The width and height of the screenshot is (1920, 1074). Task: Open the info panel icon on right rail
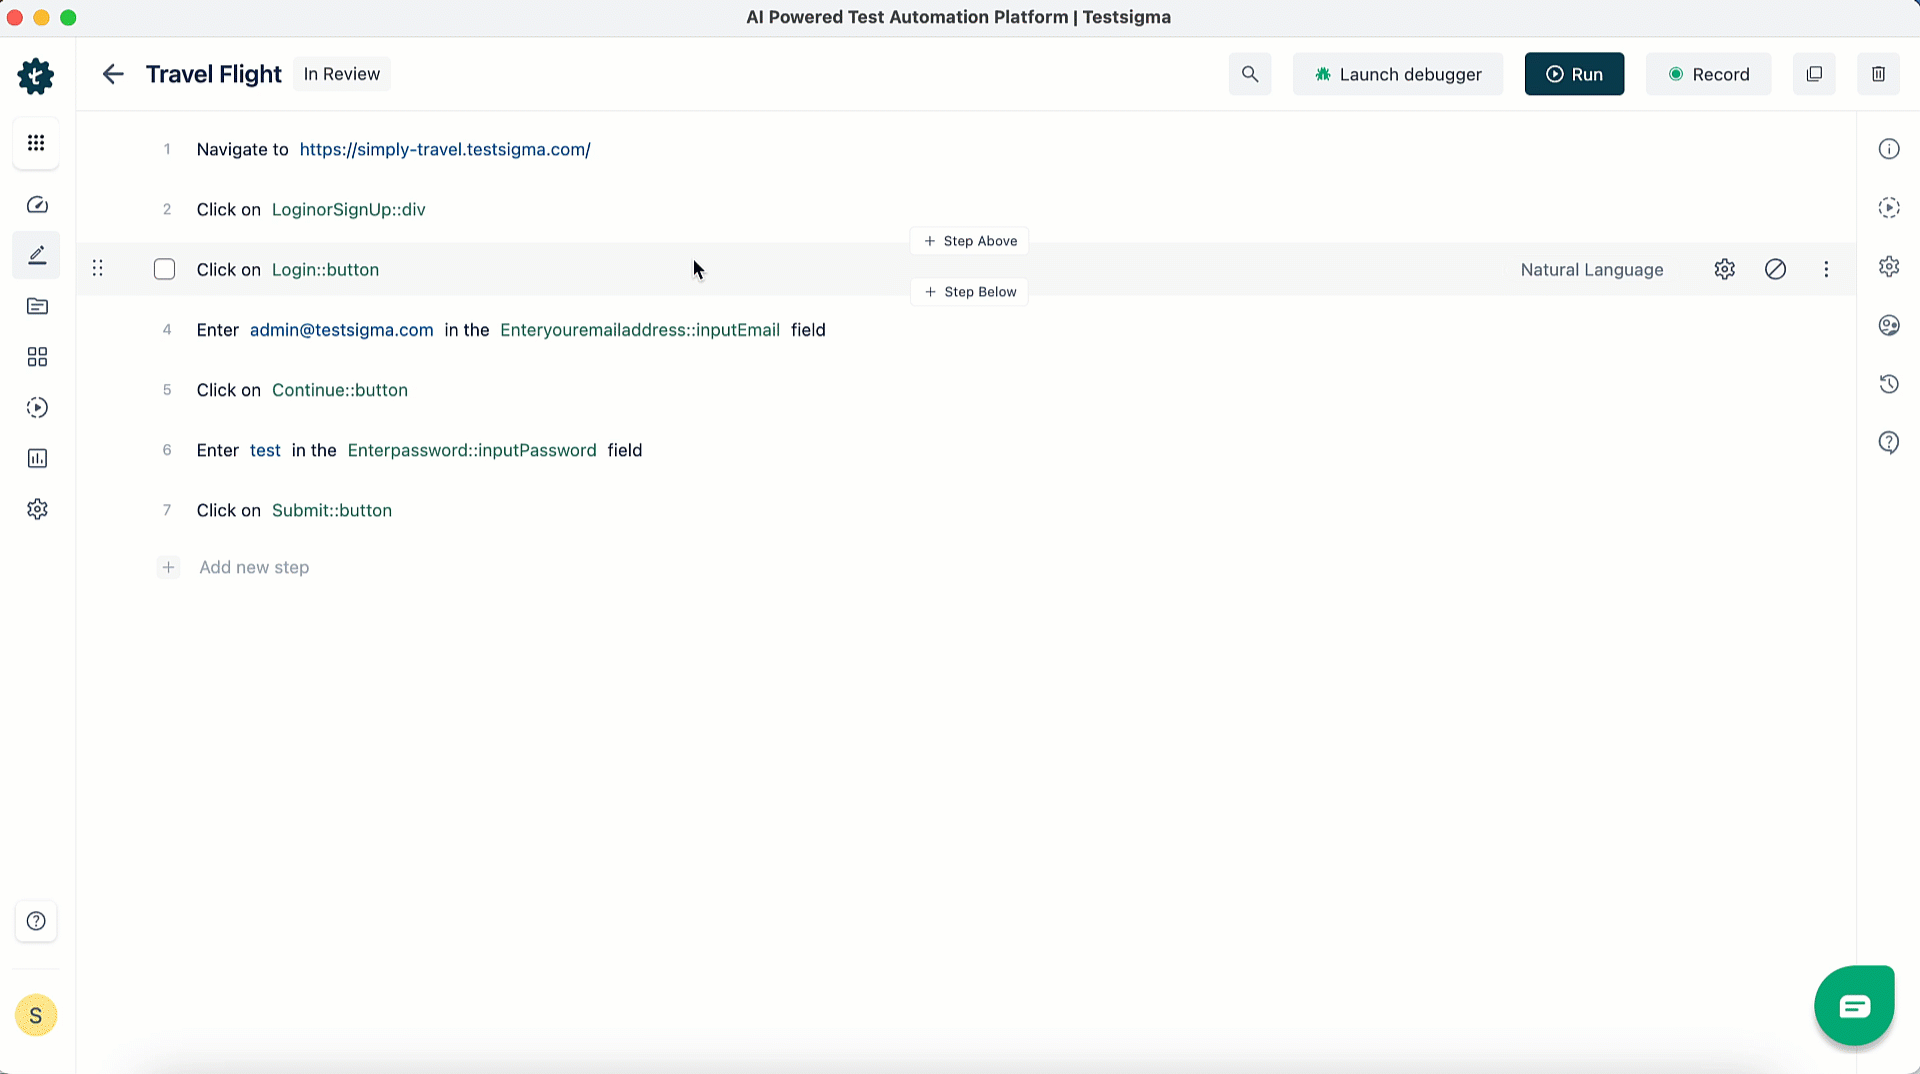(1889, 149)
